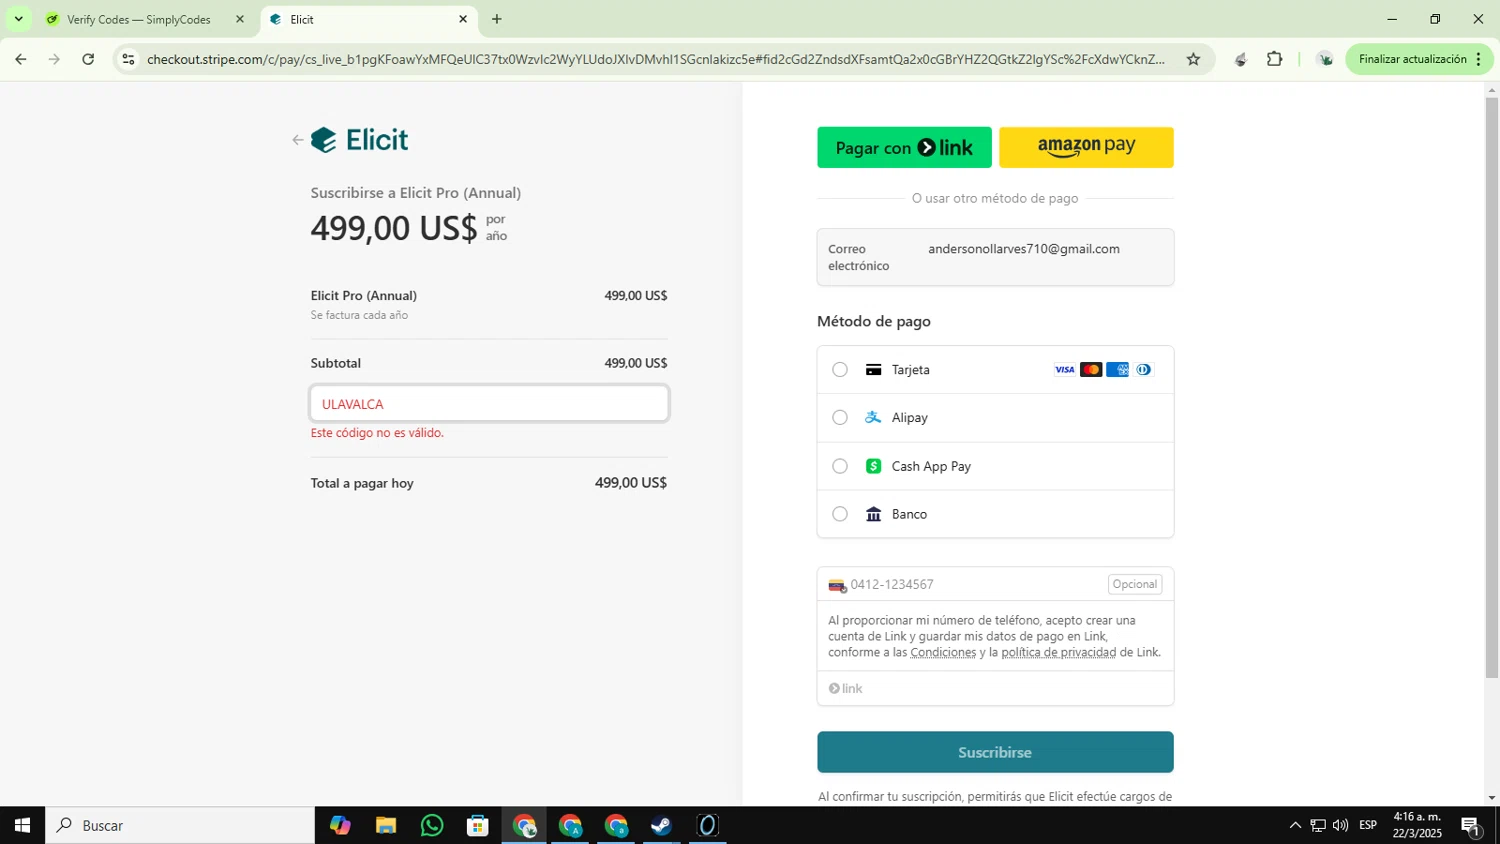Screen dimensions: 1500x844
Task: Open the volume control in system tray
Action: (1340, 825)
